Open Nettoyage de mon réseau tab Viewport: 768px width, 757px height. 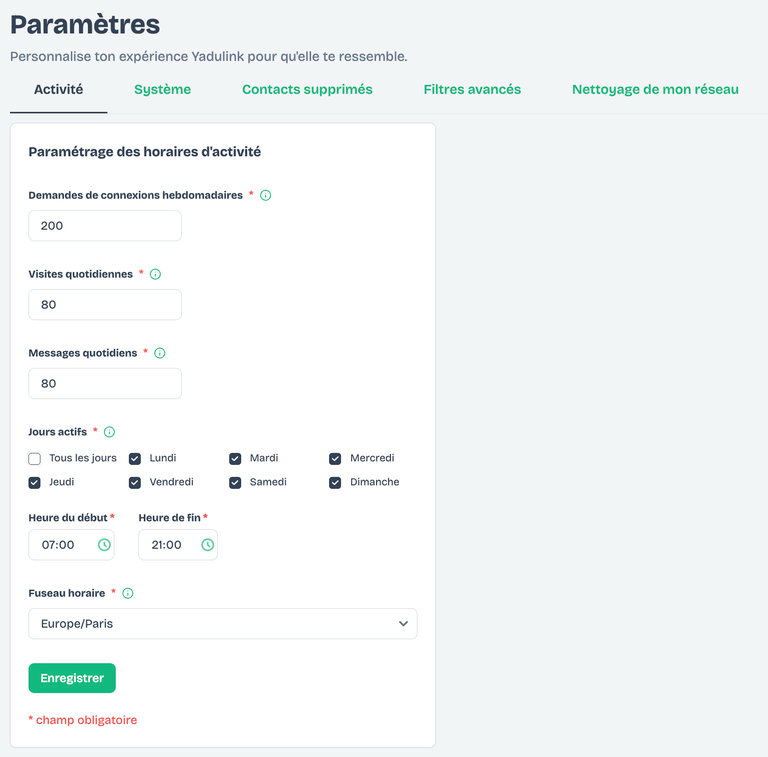655,89
